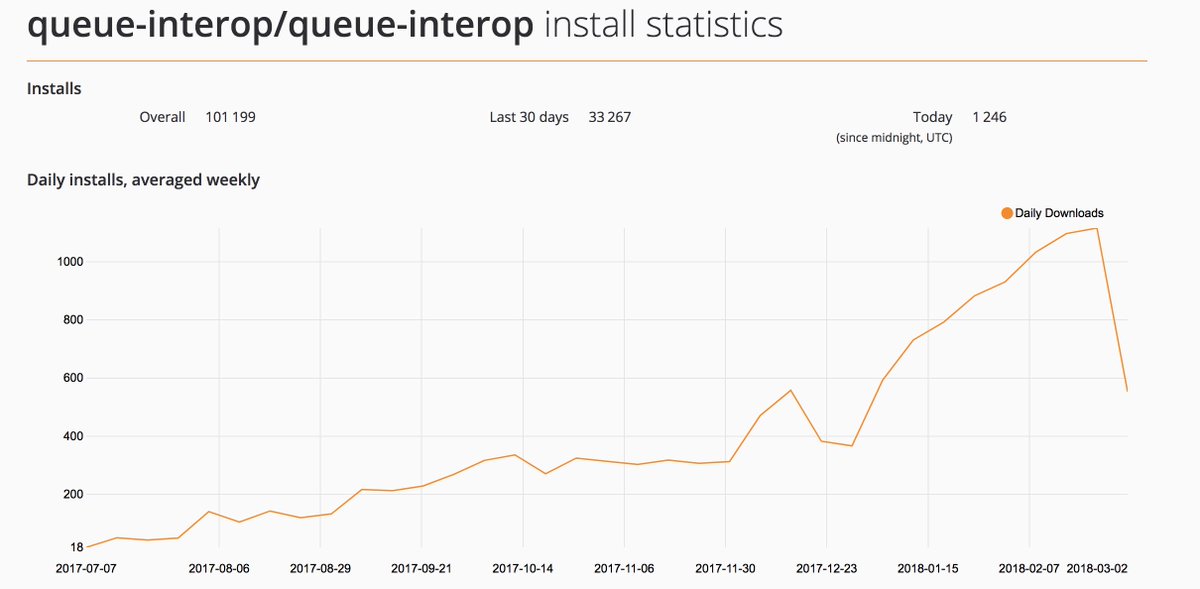Click the 200 y-axis label
The image size is (1200, 589).
click(x=71, y=494)
